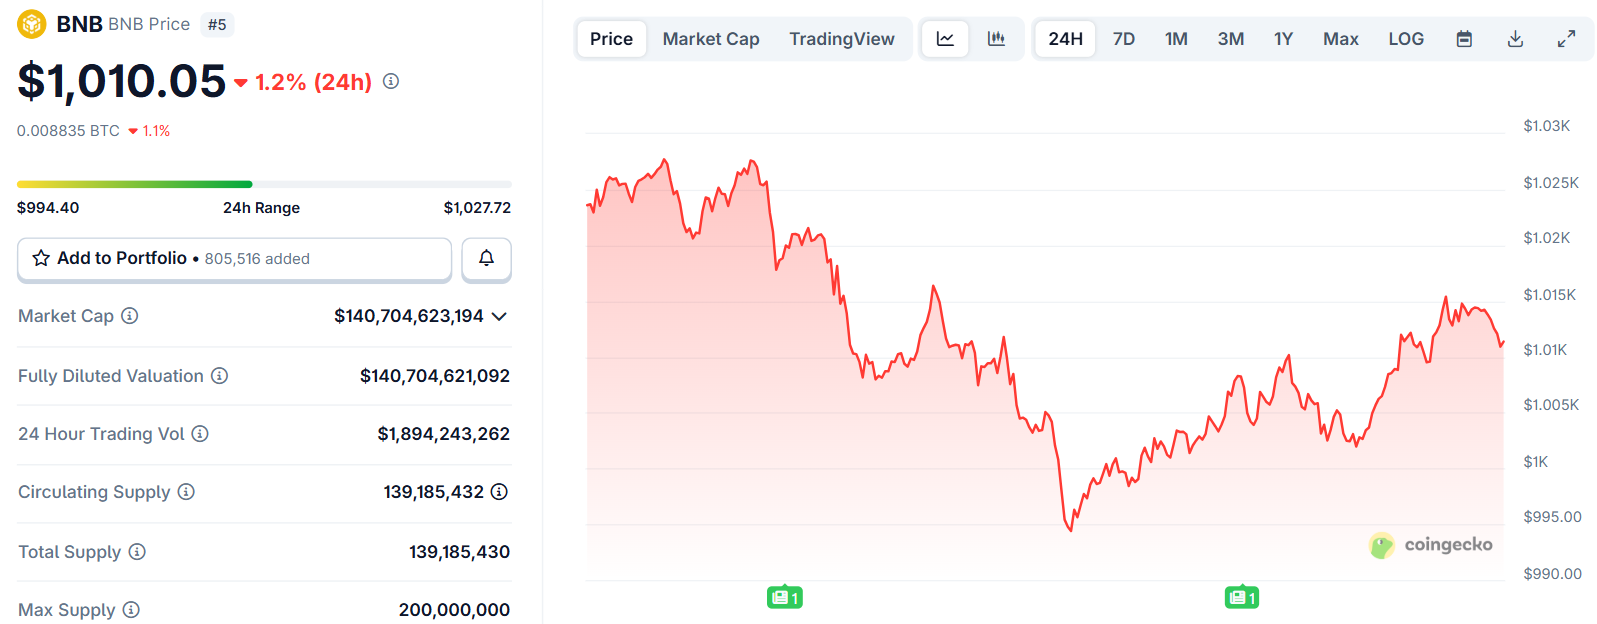
Task: Click the 24h Range progress bar
Action: [x=264, y=184]
